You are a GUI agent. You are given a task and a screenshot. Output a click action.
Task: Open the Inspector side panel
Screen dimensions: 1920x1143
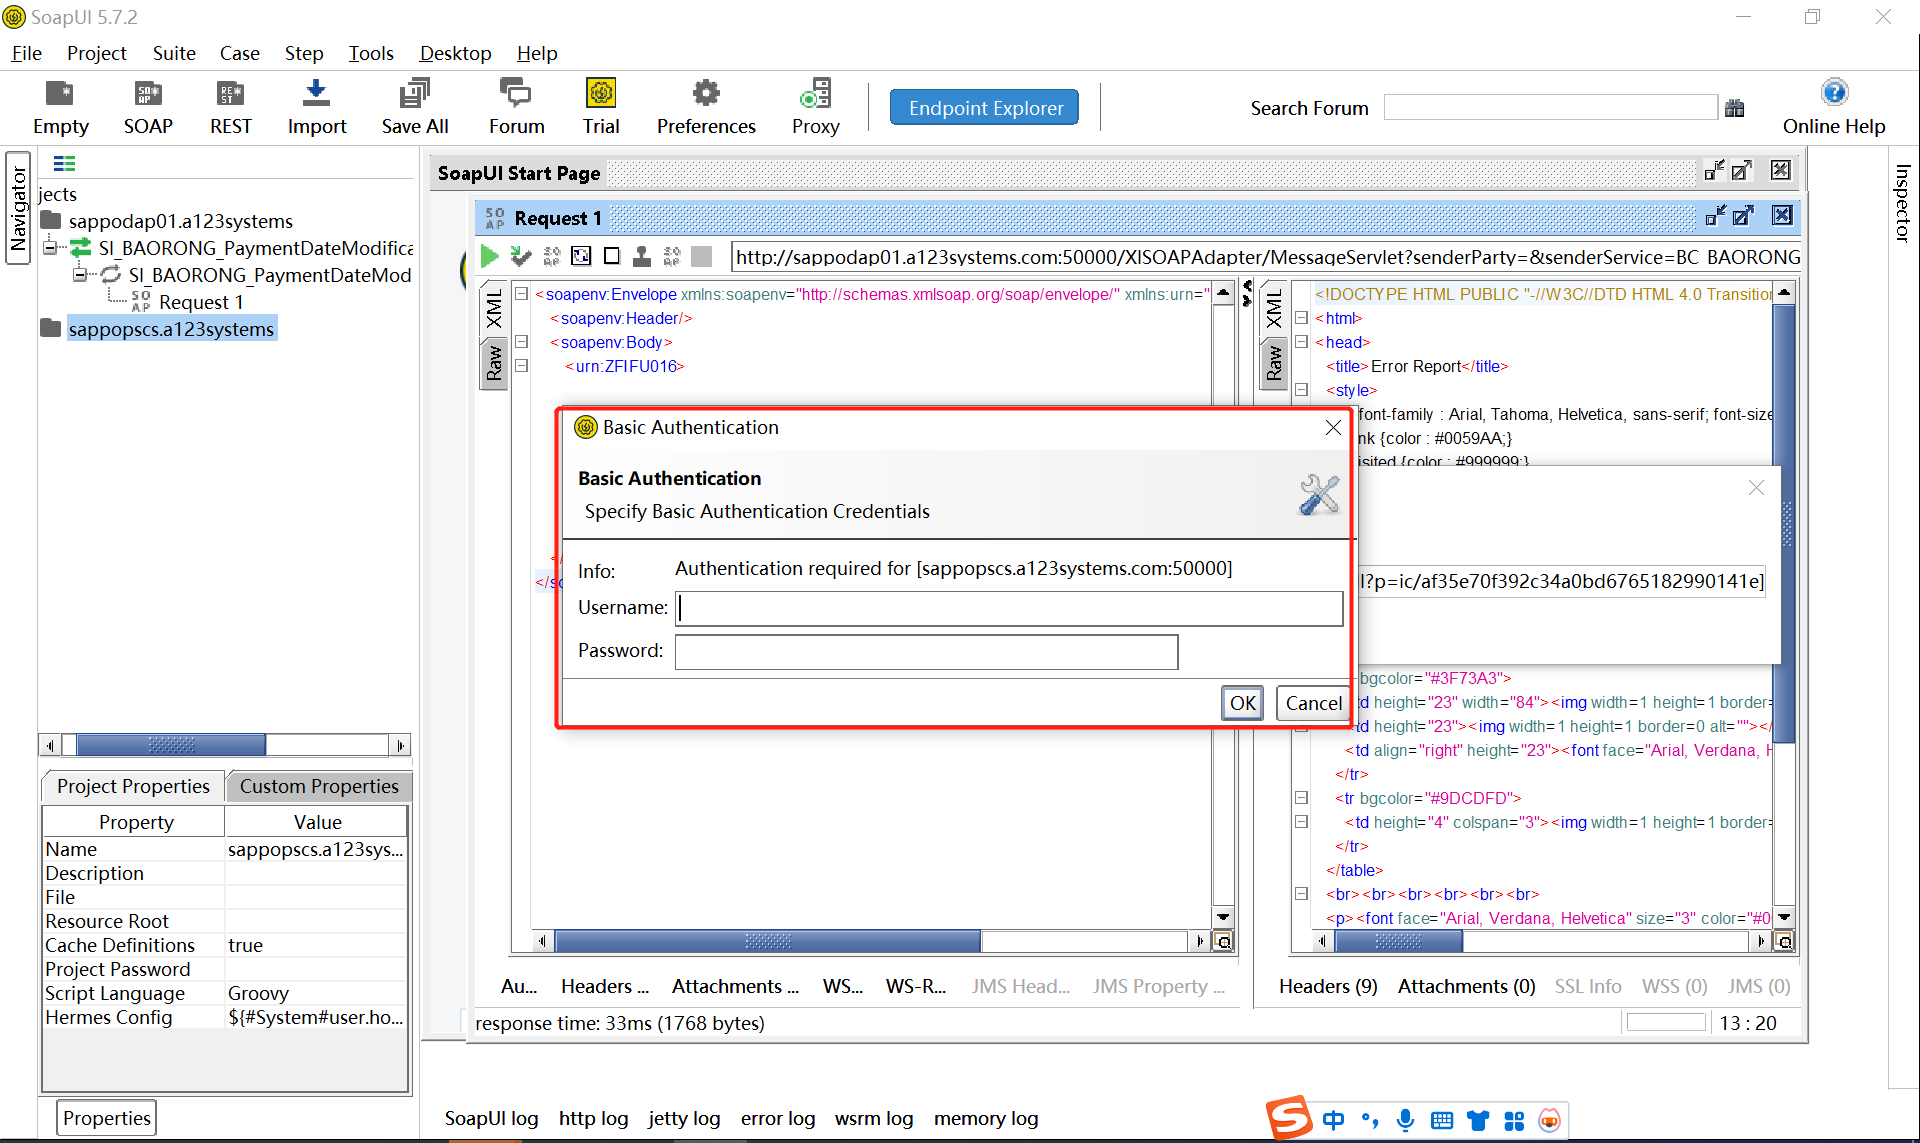1902,203
